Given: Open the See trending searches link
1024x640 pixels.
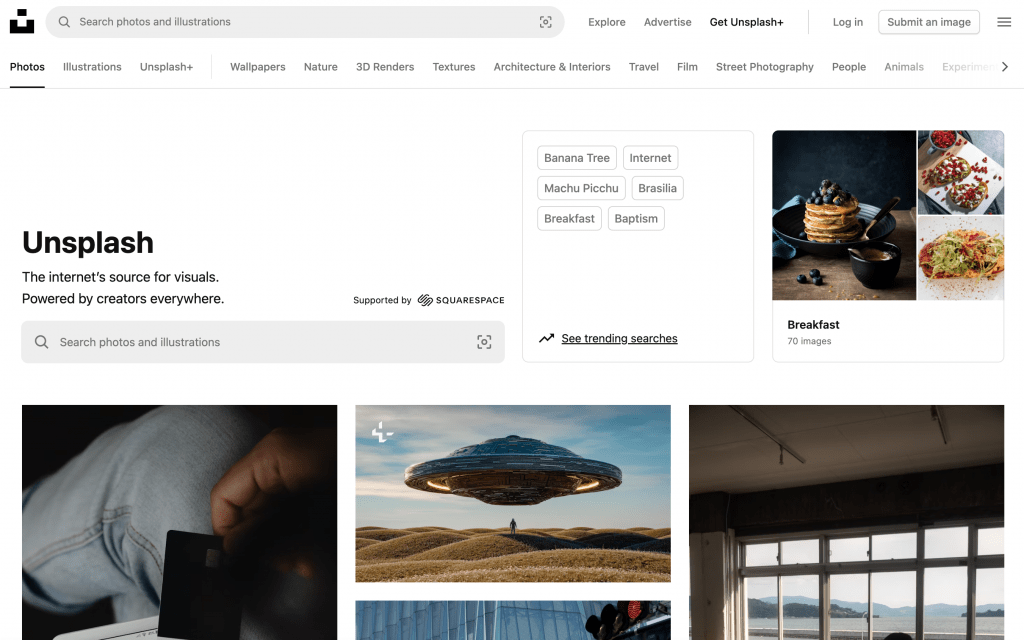Looking at the screenshot, I should 620,338.
